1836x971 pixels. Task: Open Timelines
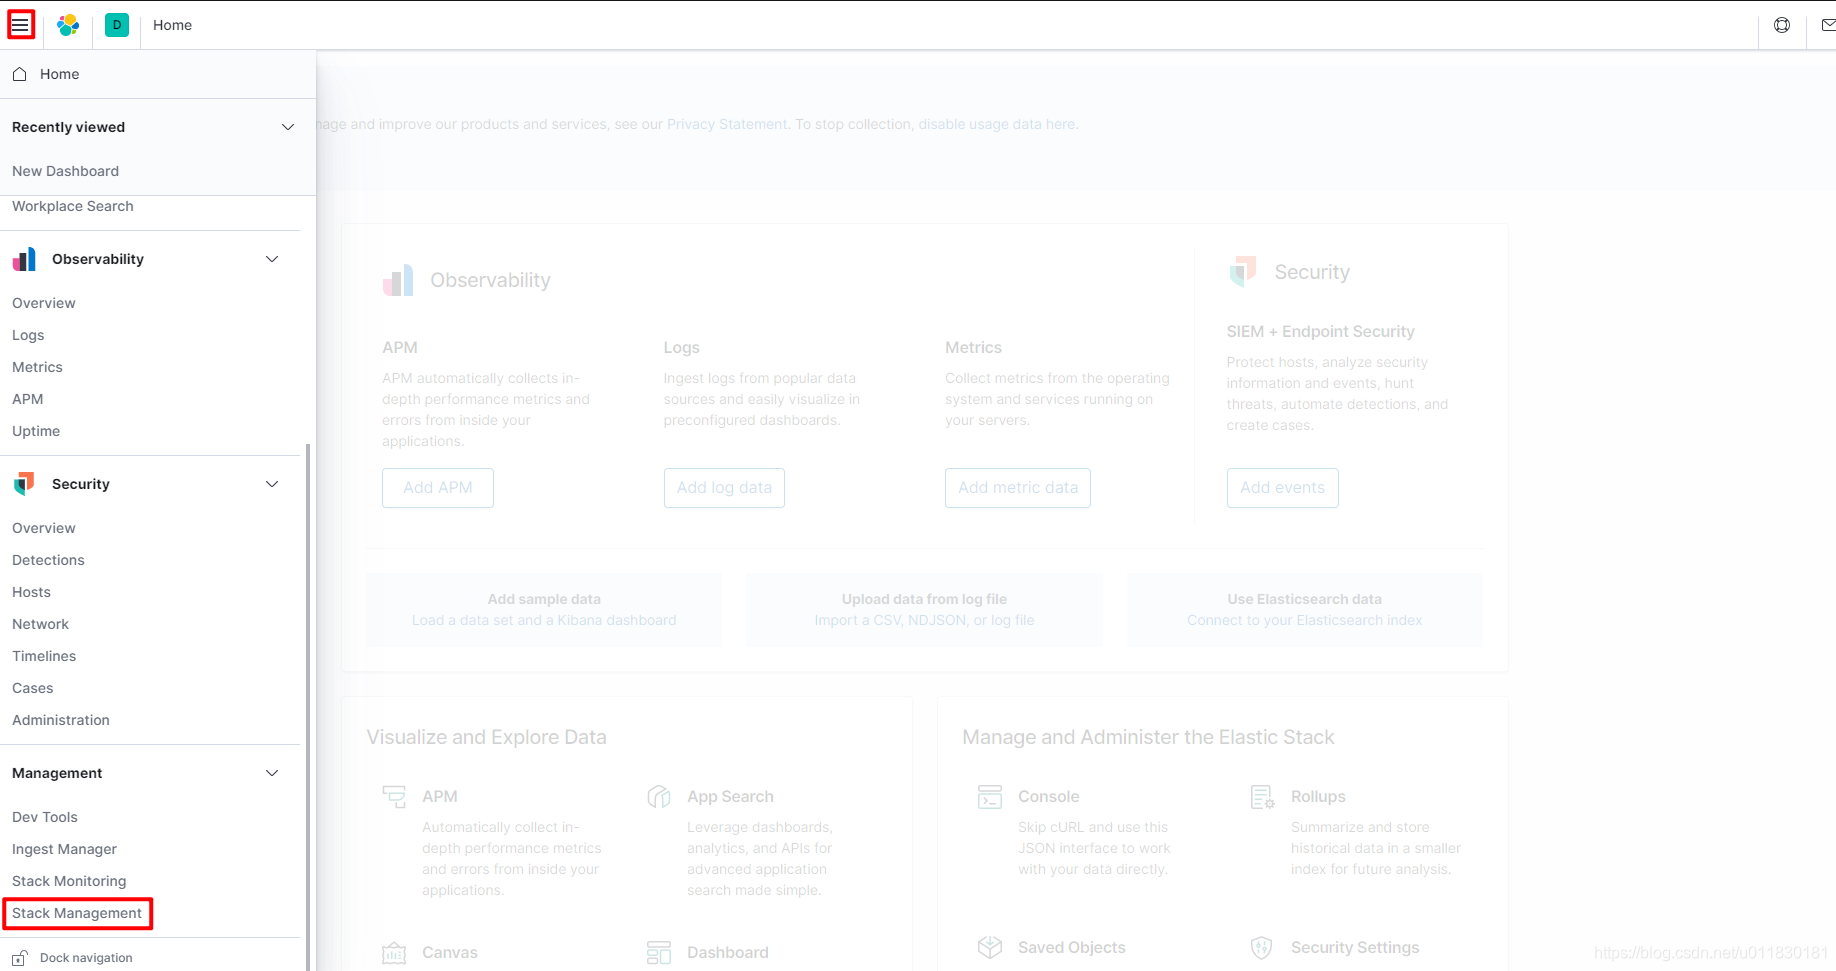coord(44,656)
